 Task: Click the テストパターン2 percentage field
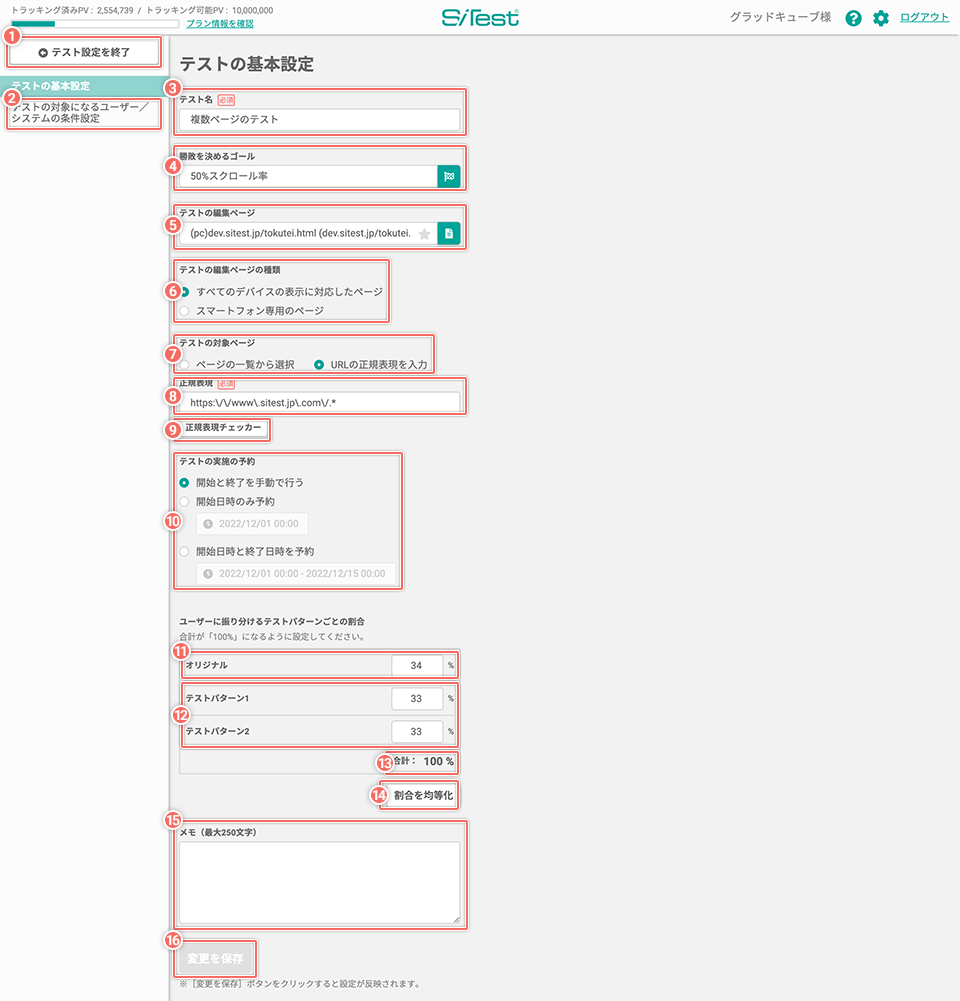[x=417, y=732]
